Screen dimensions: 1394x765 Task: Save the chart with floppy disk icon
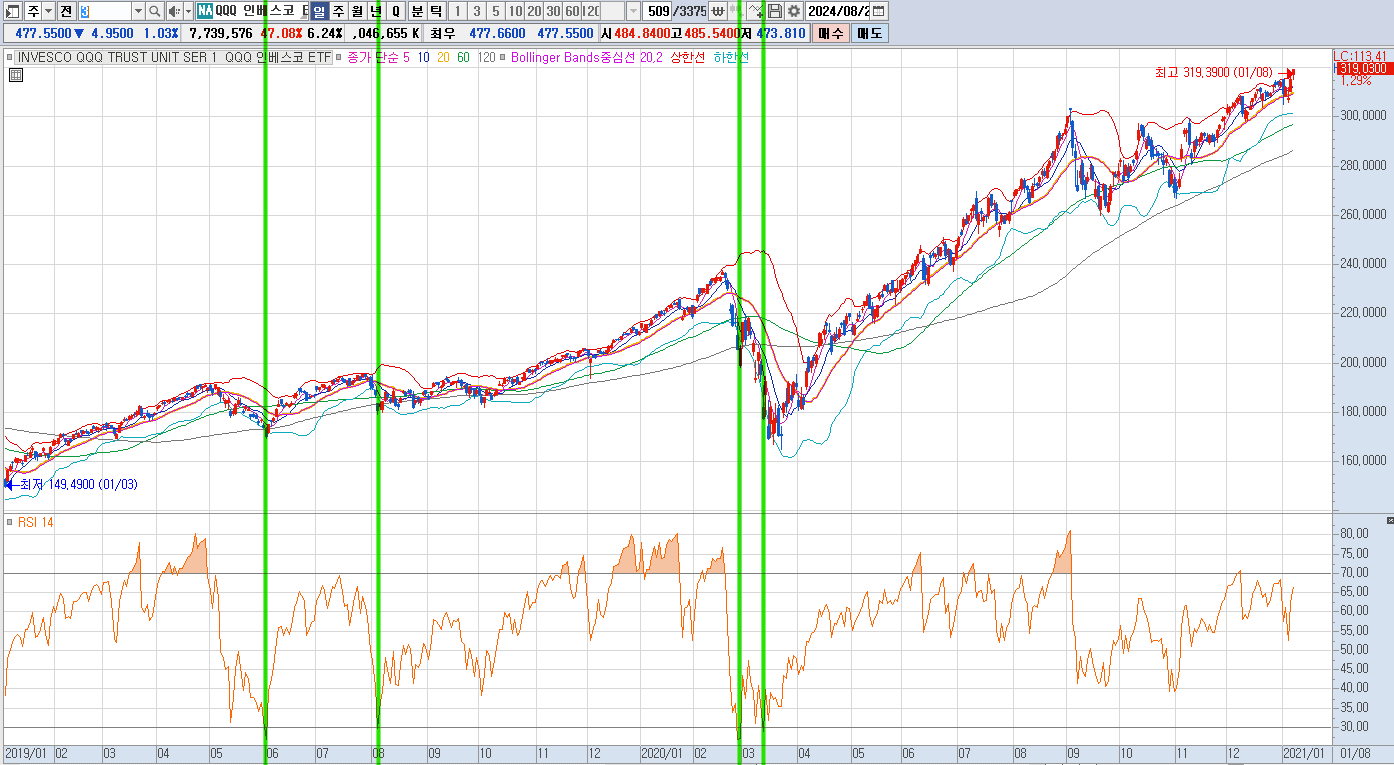click(x=775, y=12)
